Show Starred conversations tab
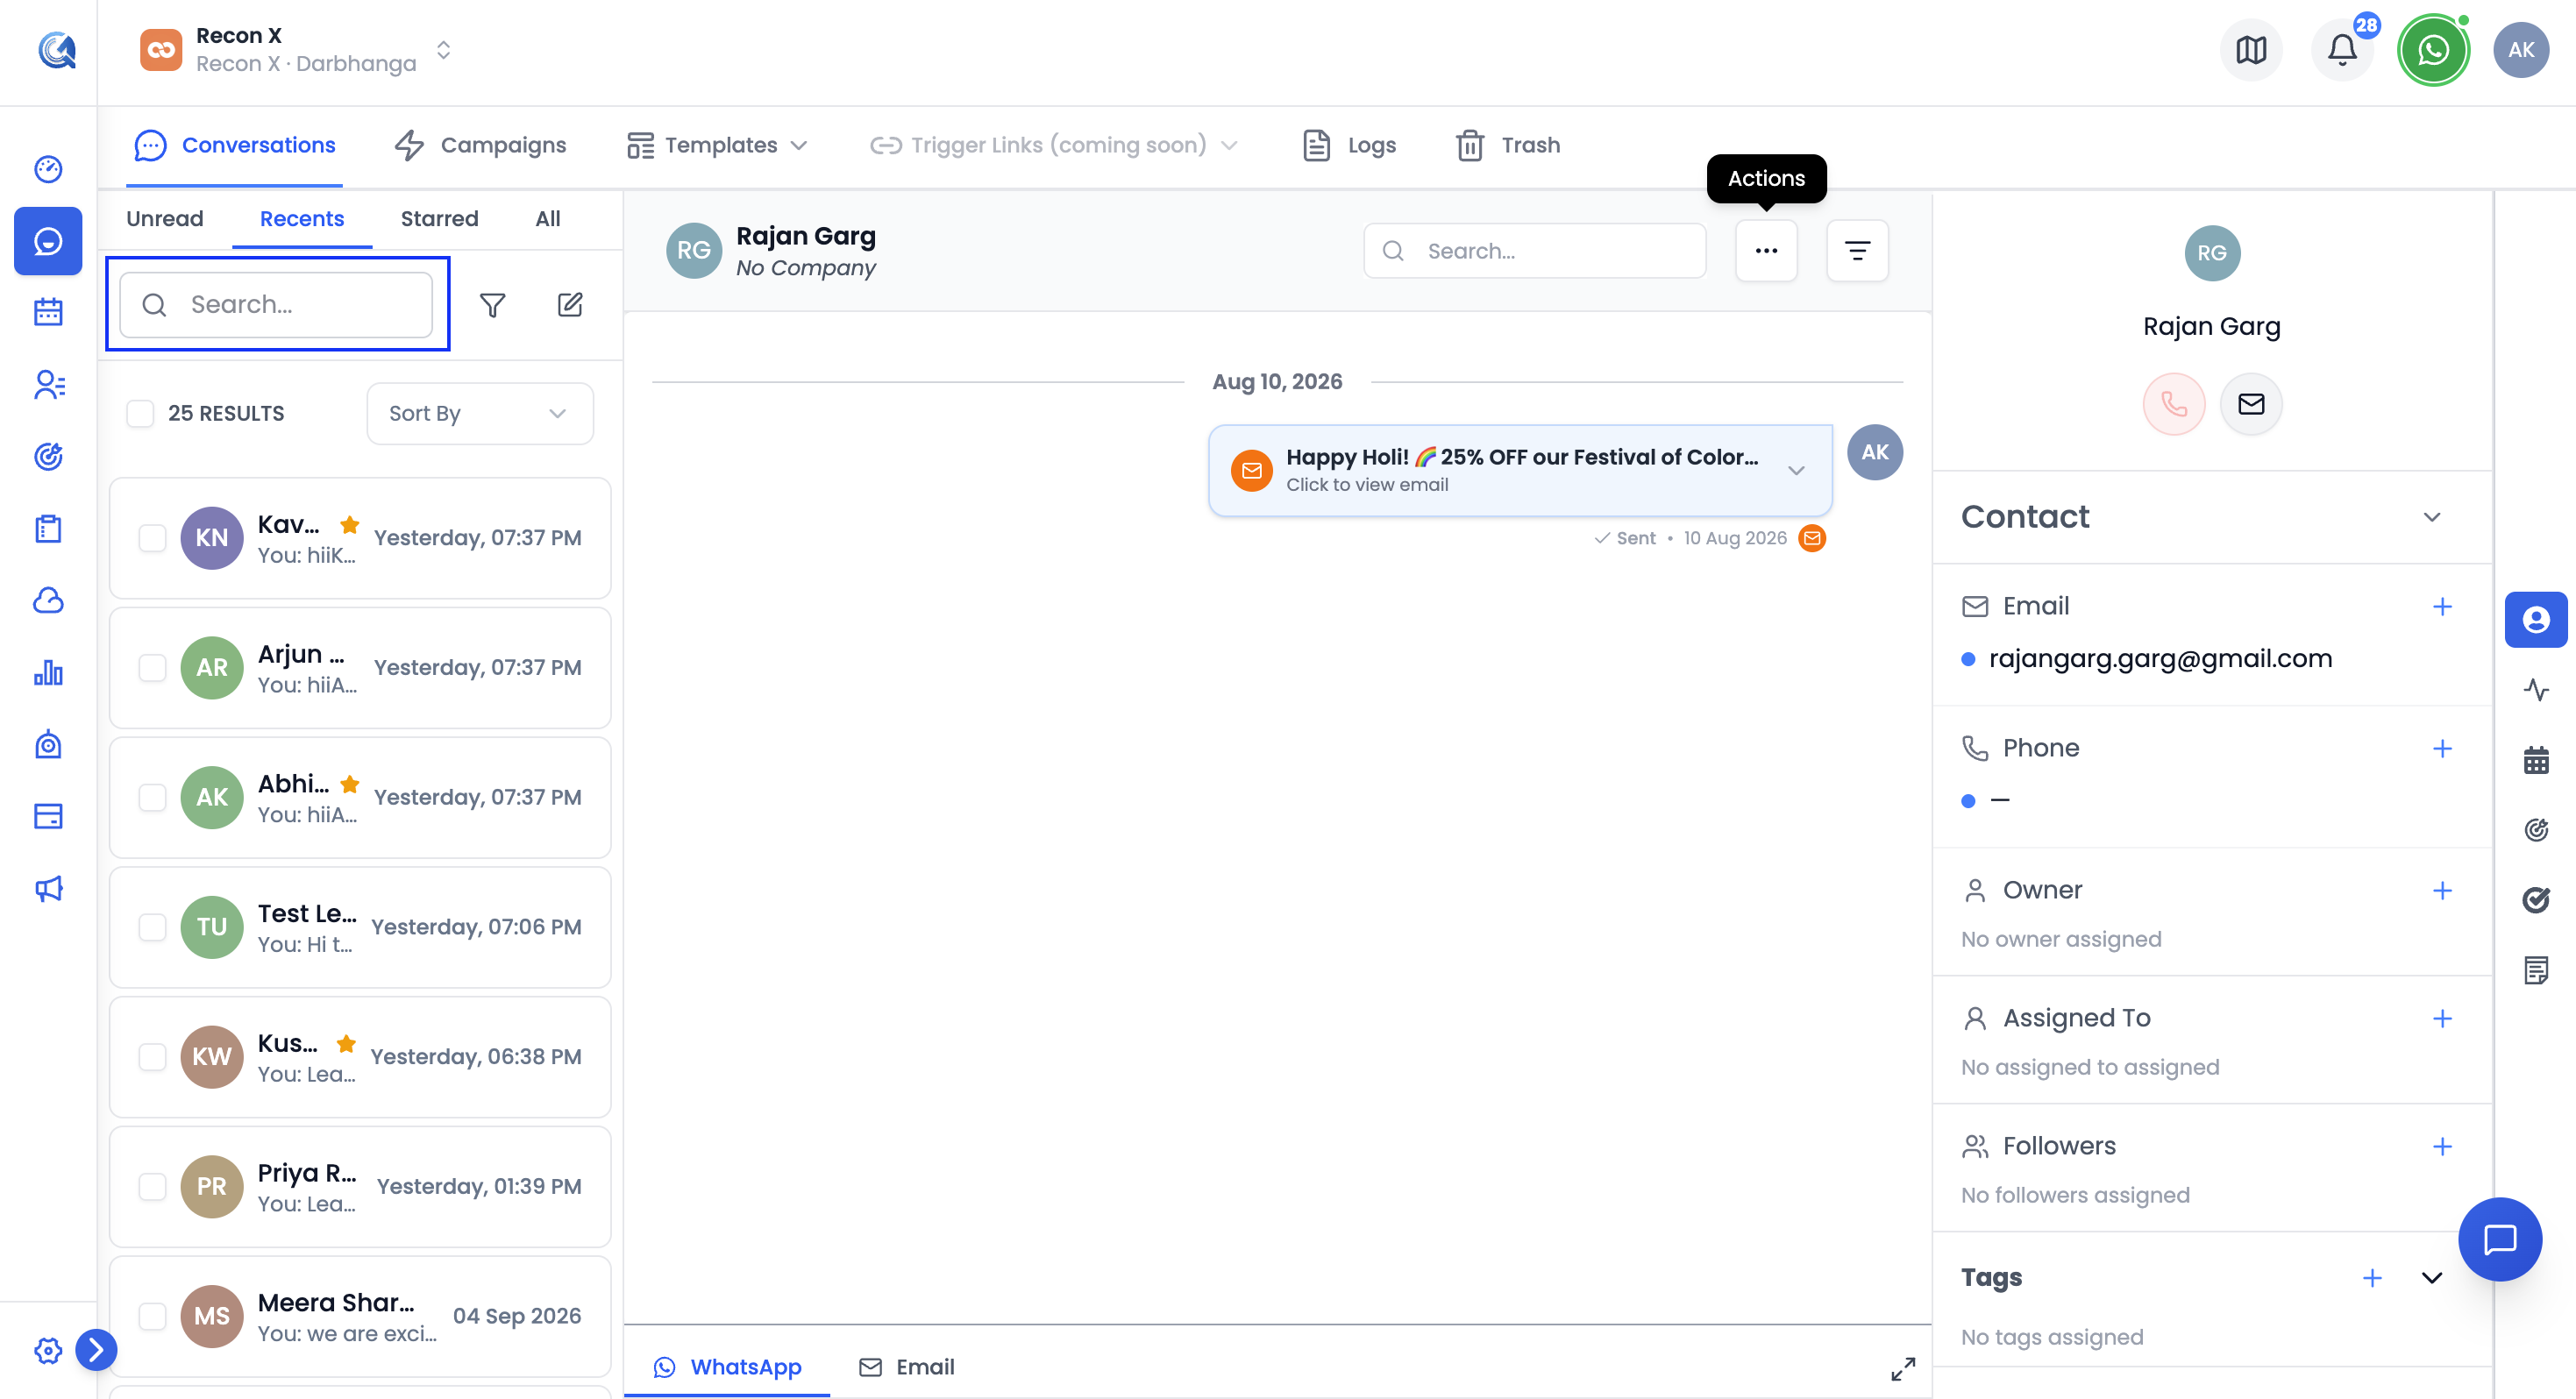This screenshot has width=2576, height=1399. pyautogui.click(x=439, y=219)
